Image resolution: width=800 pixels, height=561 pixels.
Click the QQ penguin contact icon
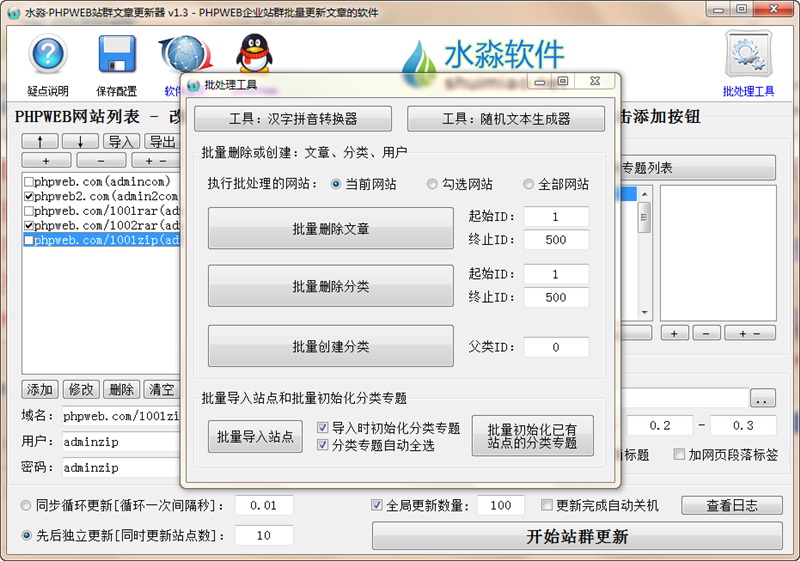254,53
